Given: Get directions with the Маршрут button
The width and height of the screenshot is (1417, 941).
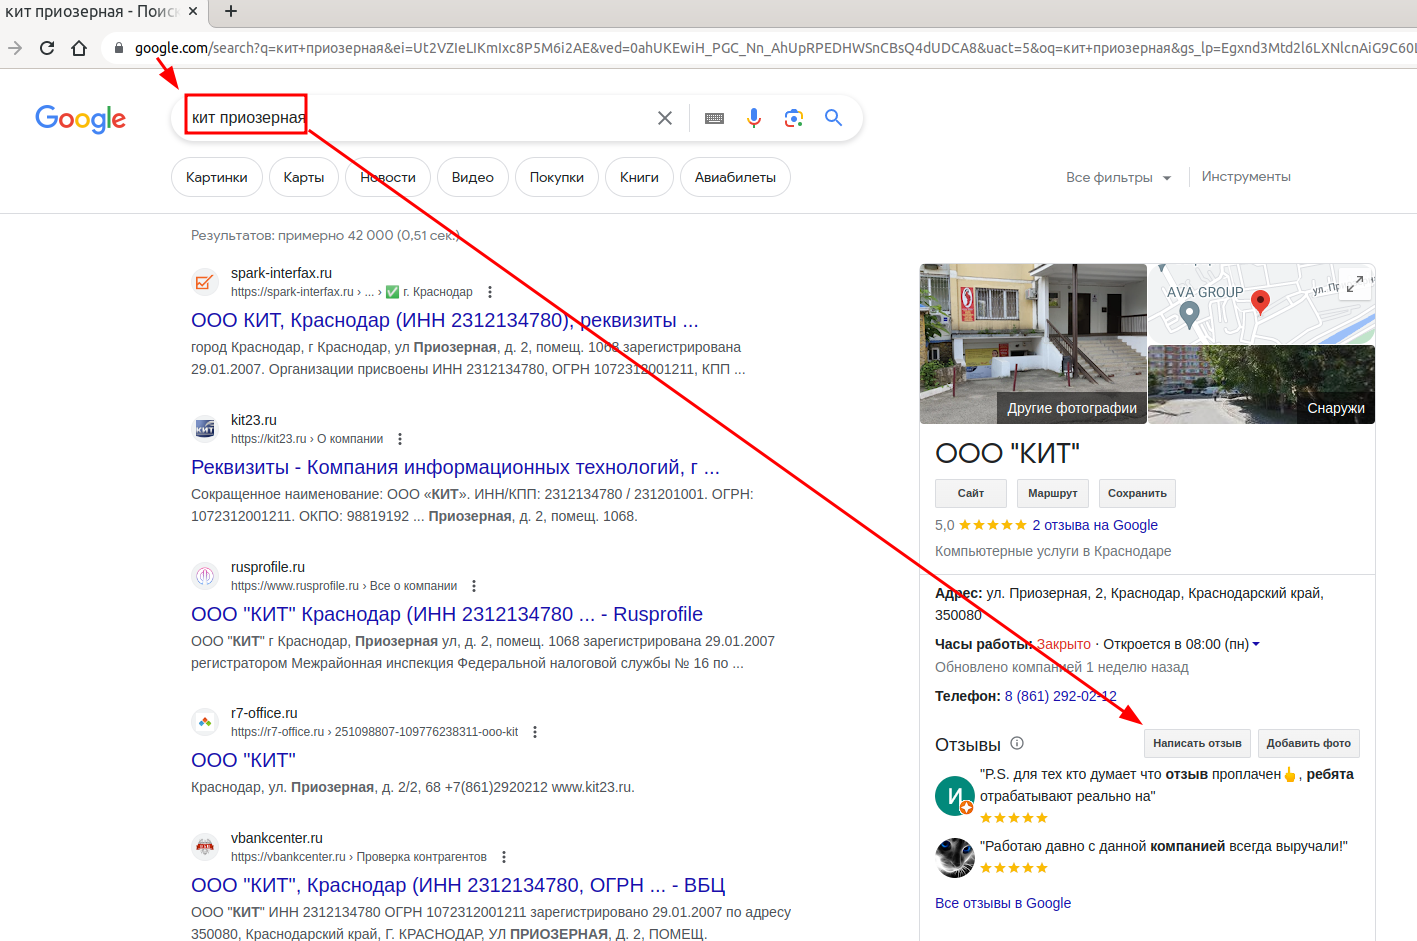Looking at the screenshot, I should (1052, 493).
